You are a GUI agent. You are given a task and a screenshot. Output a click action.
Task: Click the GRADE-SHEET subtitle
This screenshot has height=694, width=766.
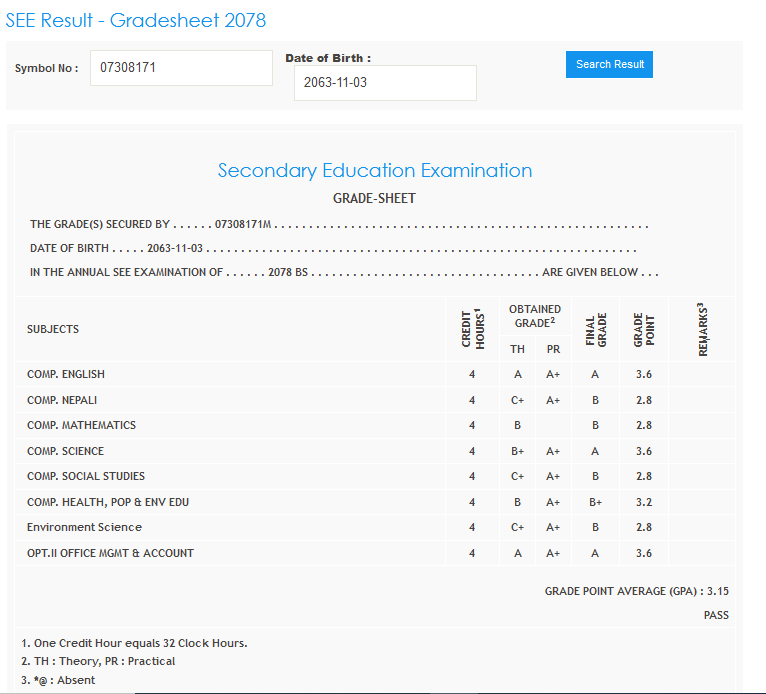click(x=374, y=198)
